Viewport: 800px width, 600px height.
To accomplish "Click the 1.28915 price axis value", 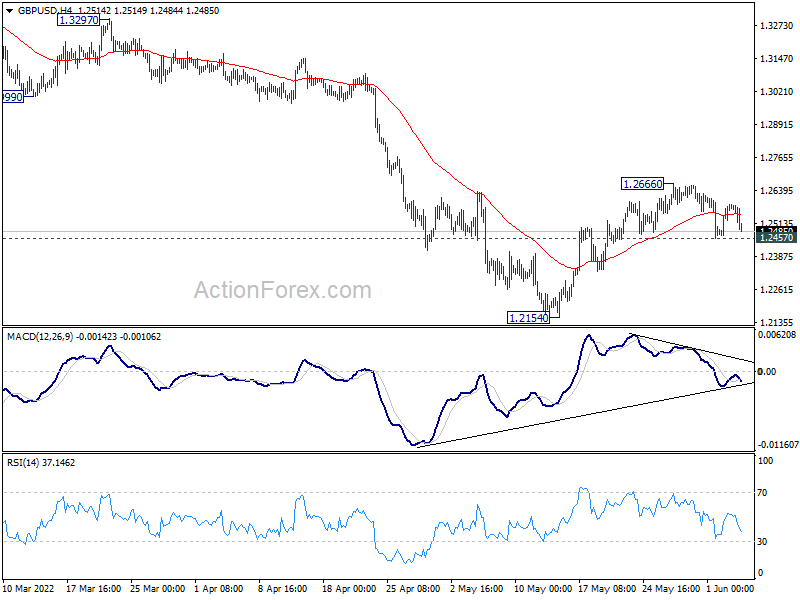I will tap(777, 124).
